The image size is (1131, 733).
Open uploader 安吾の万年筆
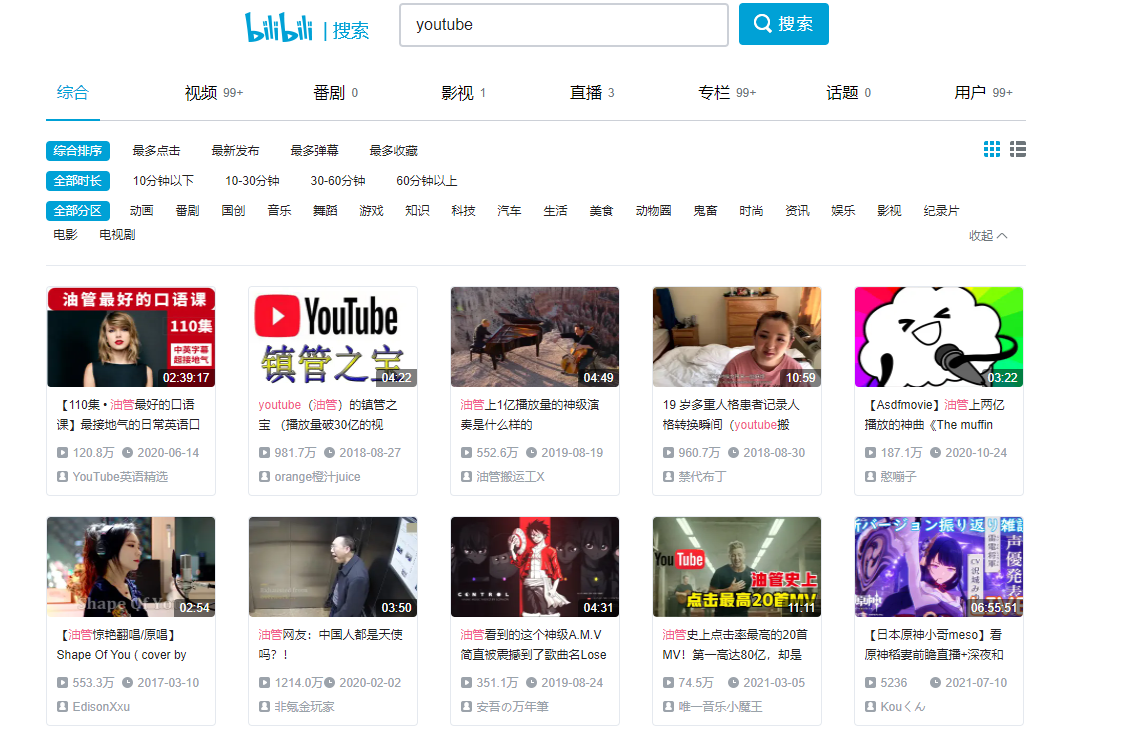tap(513, 706)
